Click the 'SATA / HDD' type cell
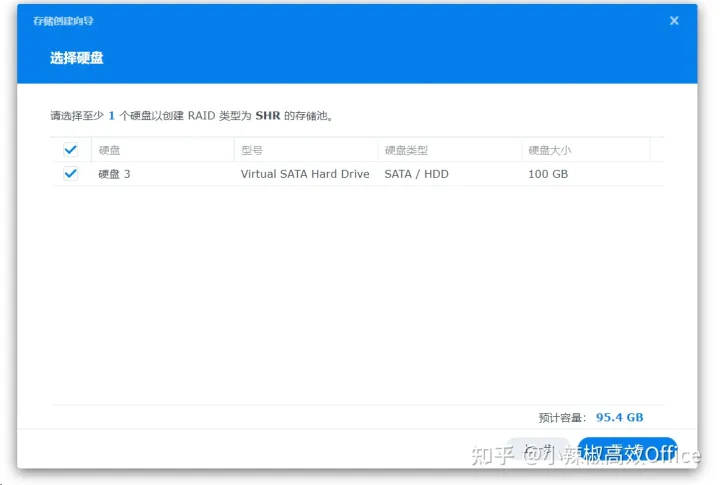Image resolution: width=720 pixels, height=485 pixels. point(416,174)
